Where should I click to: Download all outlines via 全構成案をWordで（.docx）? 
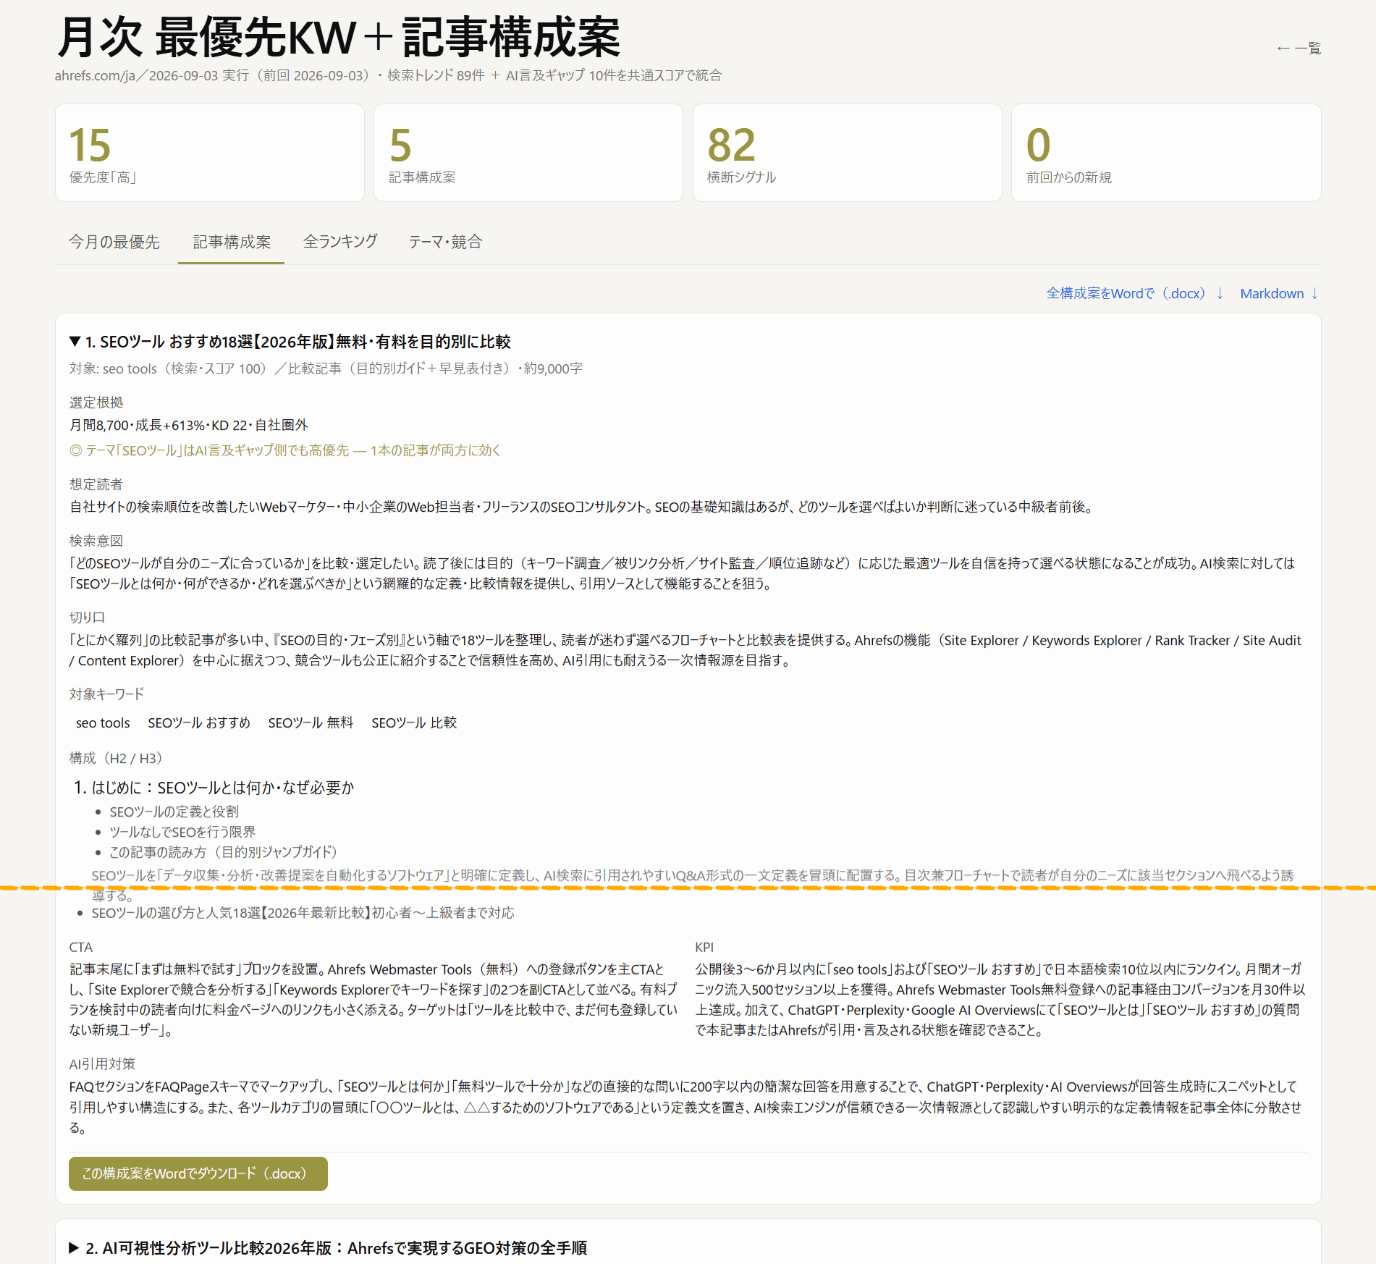coord(1135,293)
